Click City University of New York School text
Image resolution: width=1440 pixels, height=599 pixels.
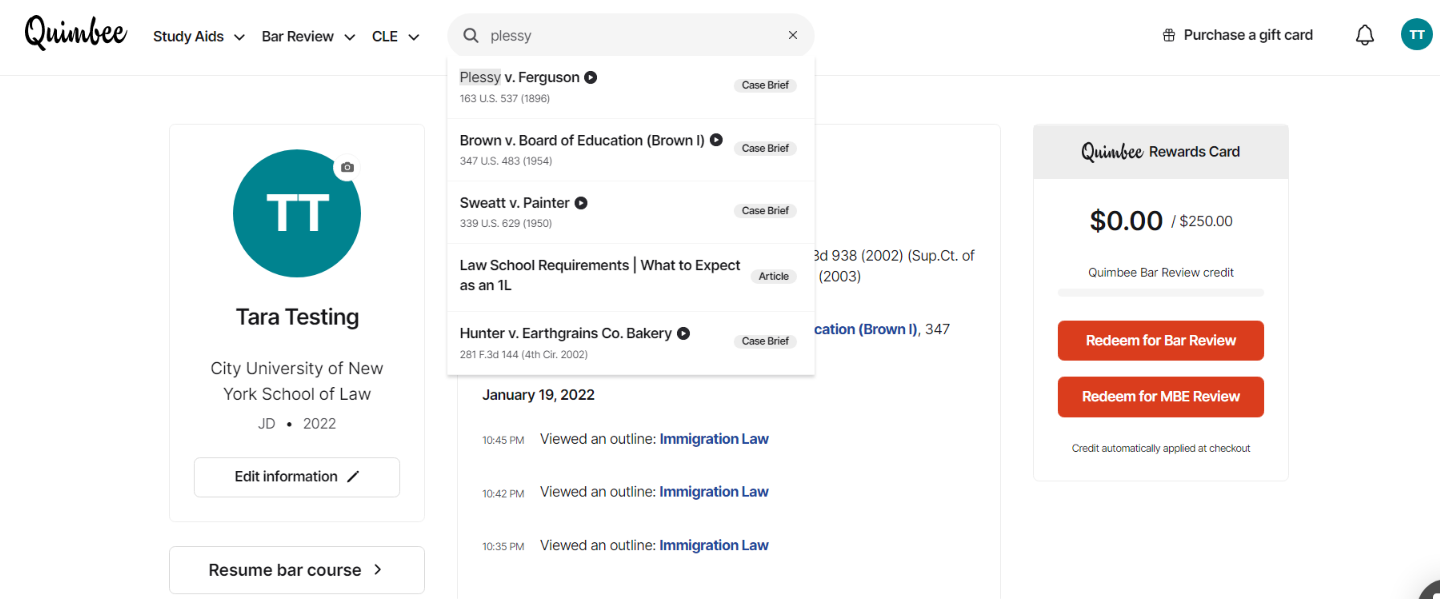tap(297, 381)
